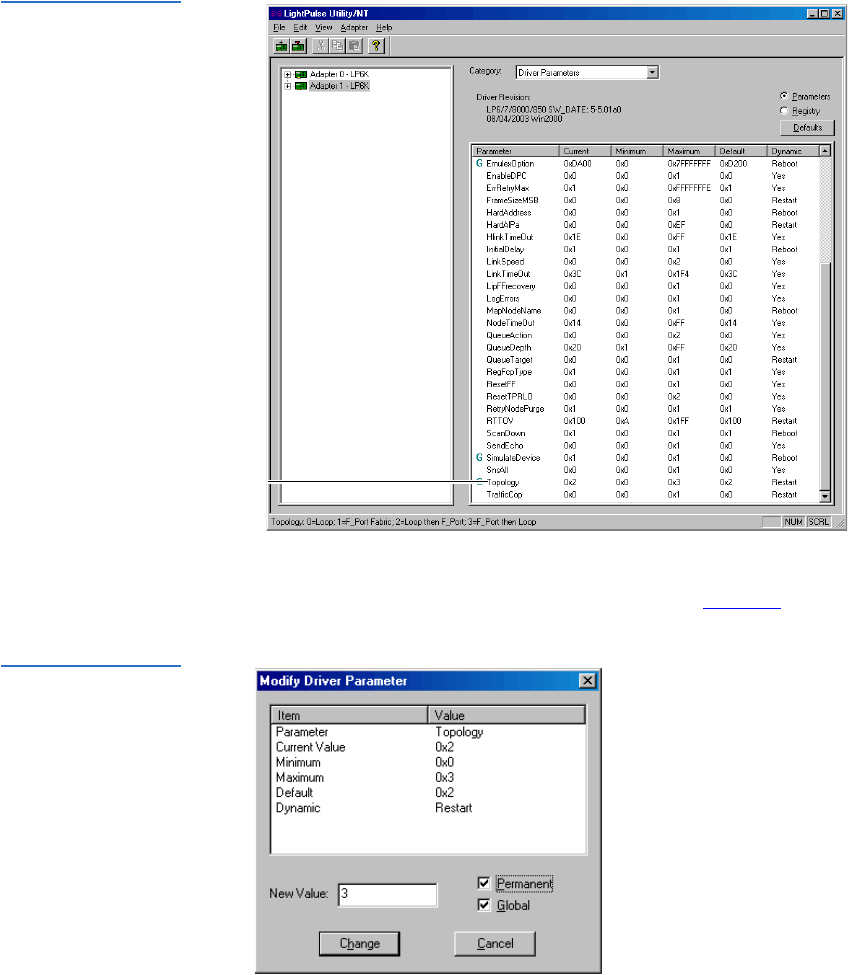Select the ErrRetryMax parameter row
This screenshot has height=975, width=848.
tap(645, 188)
